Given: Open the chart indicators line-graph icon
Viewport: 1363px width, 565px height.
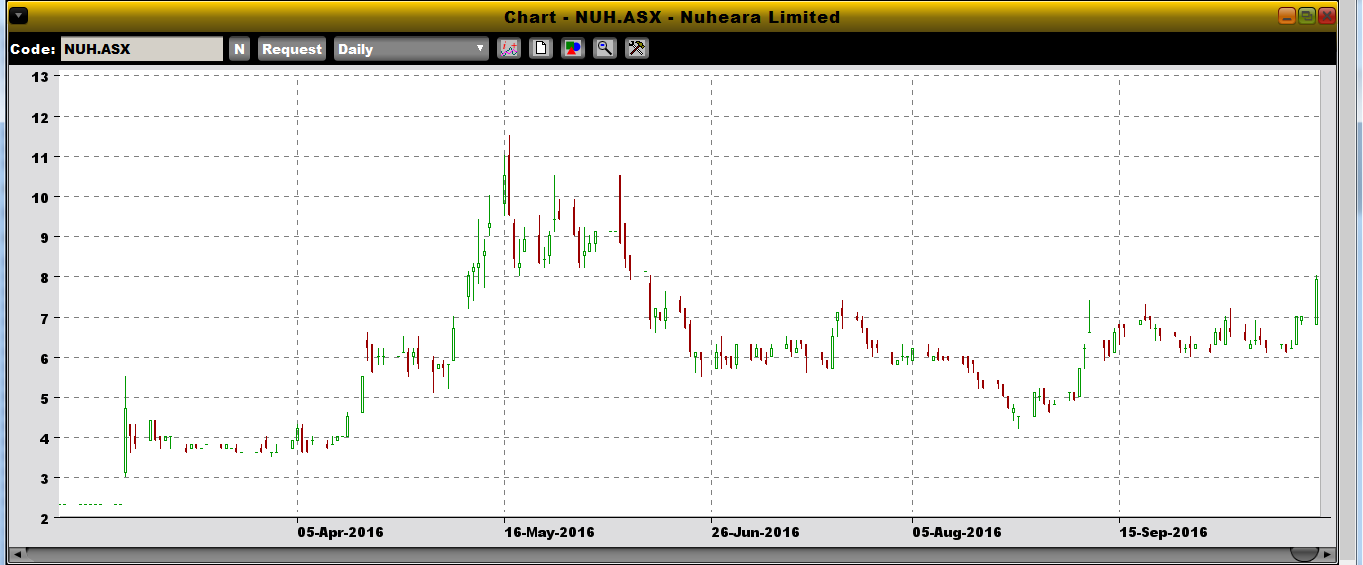Looking at the screenshot, I should click(x=509, y=48).
